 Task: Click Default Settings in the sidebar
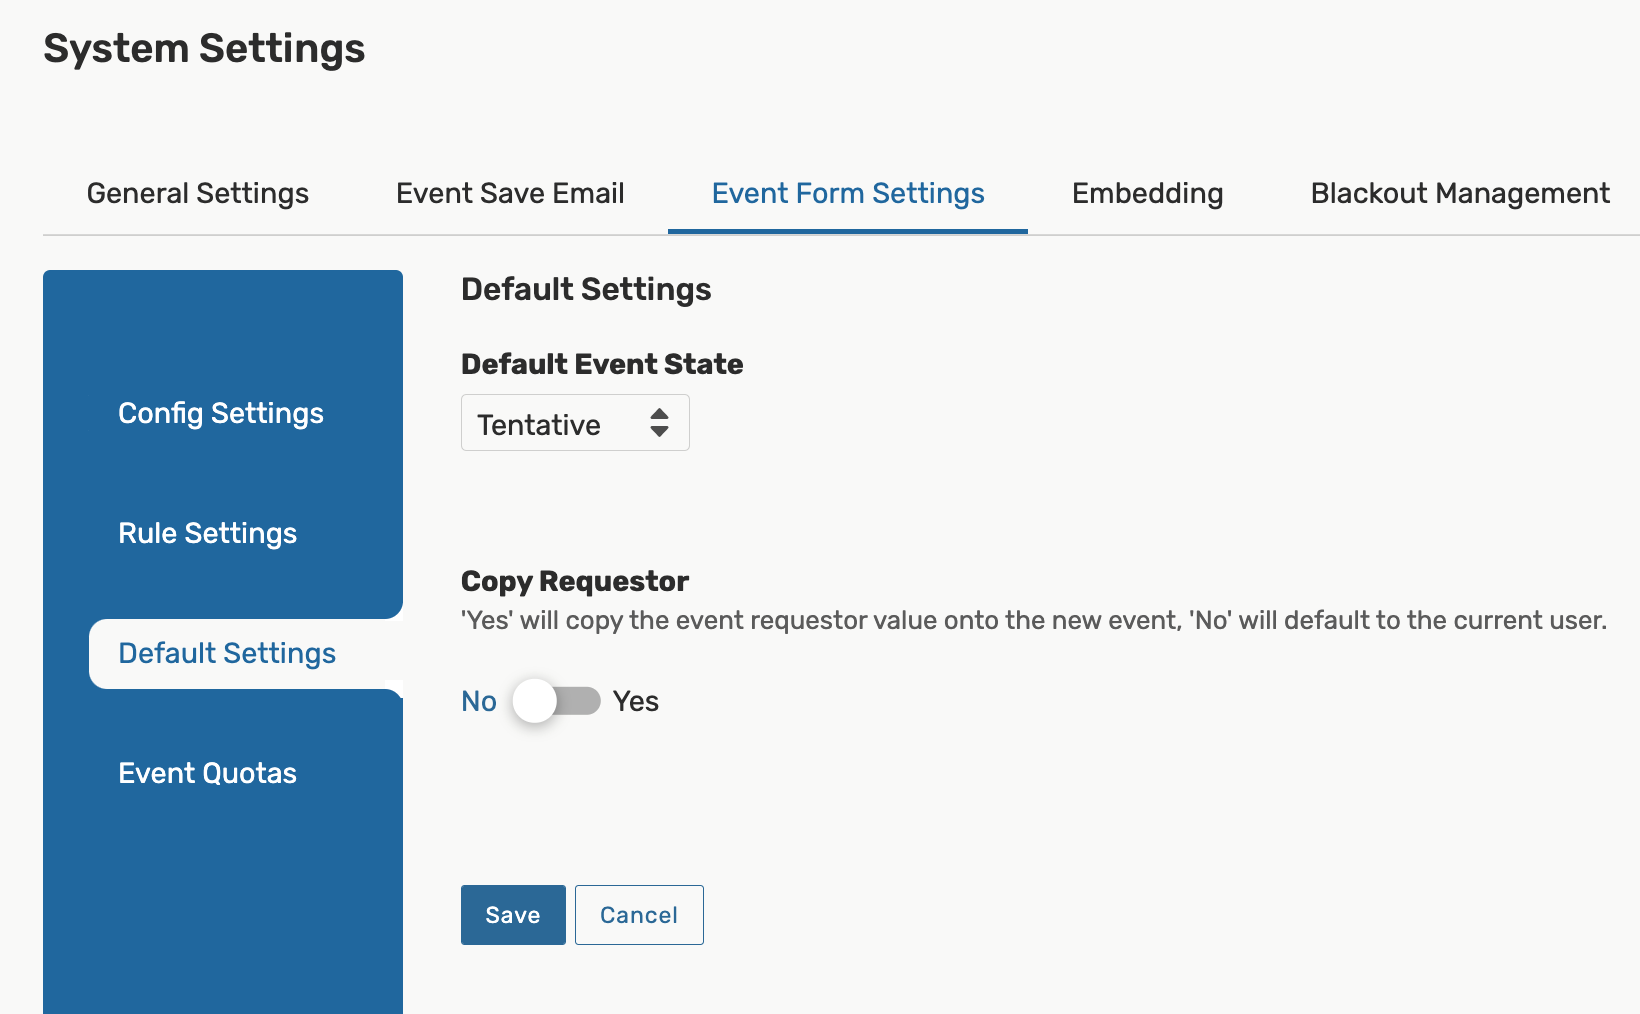[x=227, y=653]
